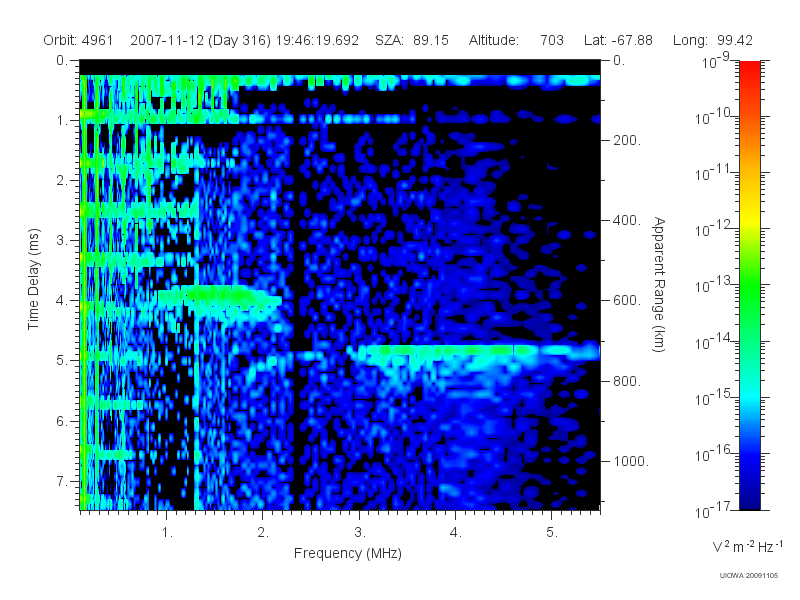The width and height of the screenshot is (800, 600).
Task: Click the 'Time Delay (ms)' axis label
Action: tap(33, 279)
